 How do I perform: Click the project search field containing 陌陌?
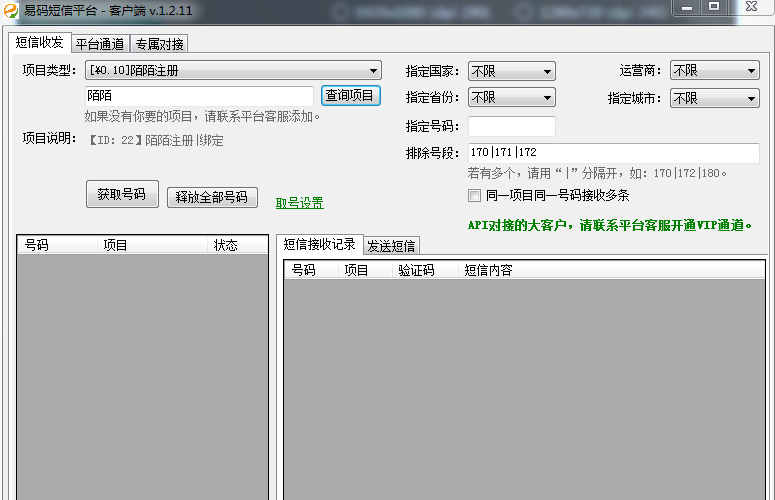click(x=199, y=96)
